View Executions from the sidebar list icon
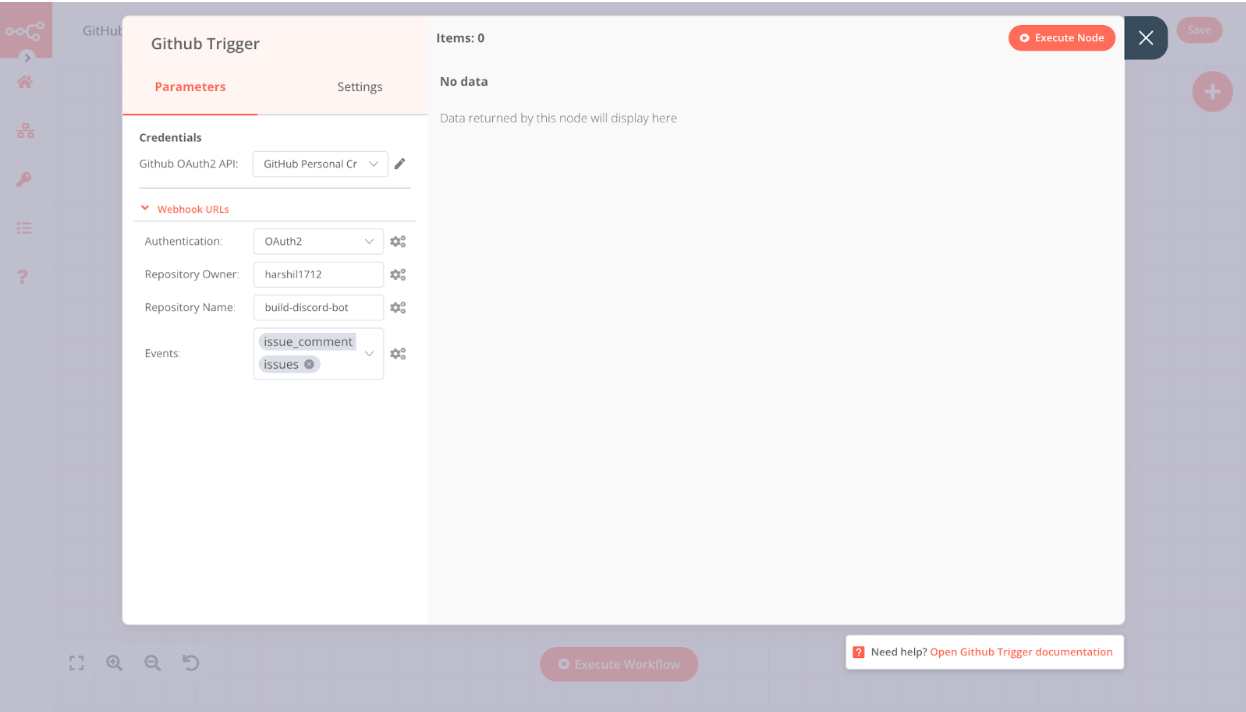Viewport: 1246px width, 712px height. click(24, 228)
